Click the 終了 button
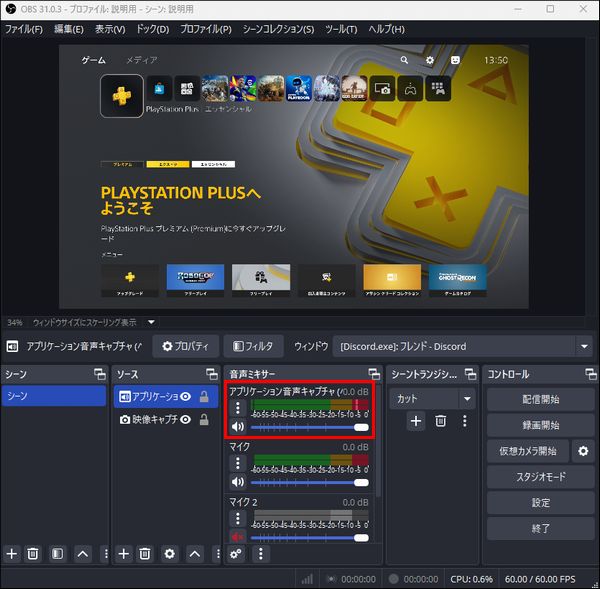Image resolution: width=600 pixels, height=589 pixels. 540,529
